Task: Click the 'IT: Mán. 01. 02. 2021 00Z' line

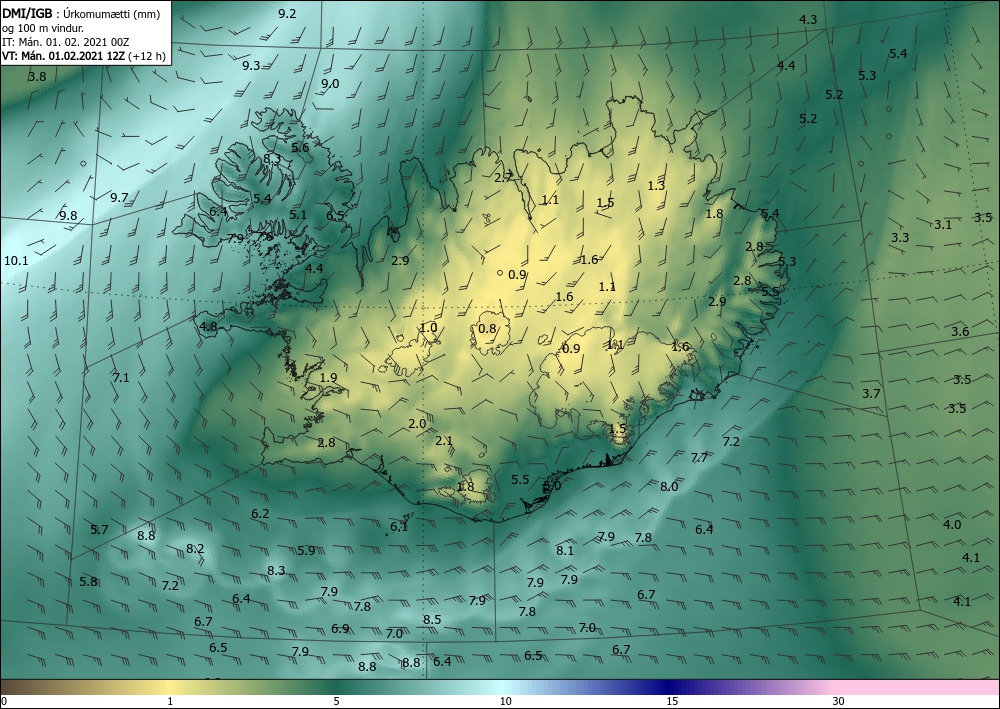Action: 66,42
